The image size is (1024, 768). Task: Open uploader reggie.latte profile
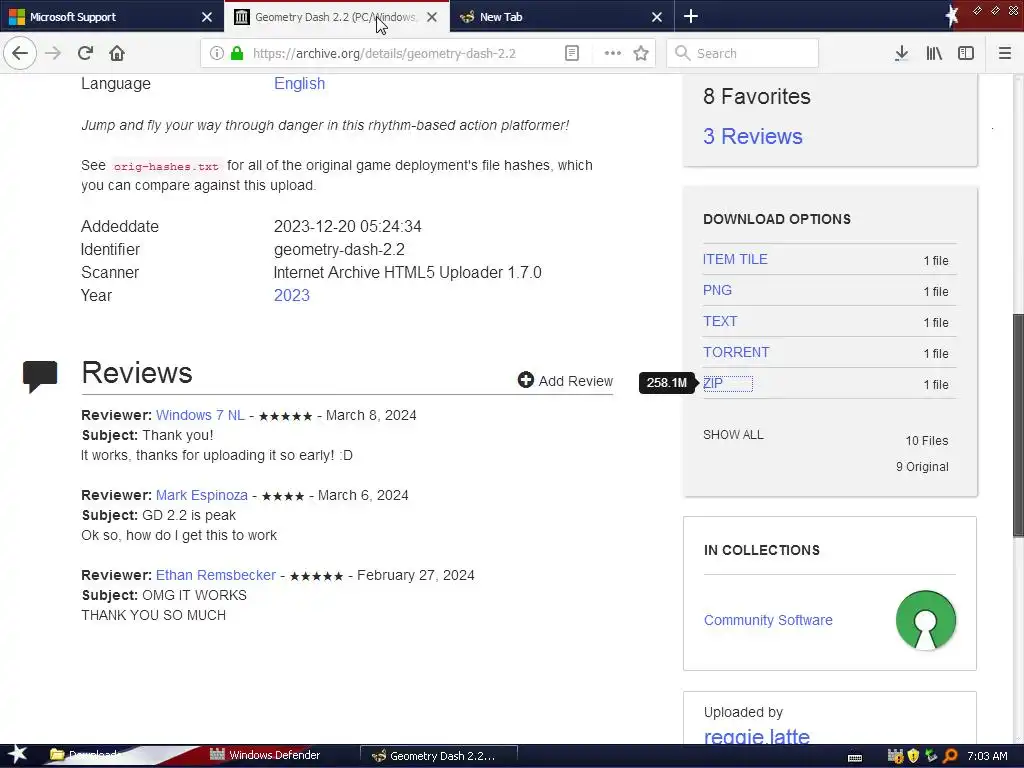(x=756, y=736)
